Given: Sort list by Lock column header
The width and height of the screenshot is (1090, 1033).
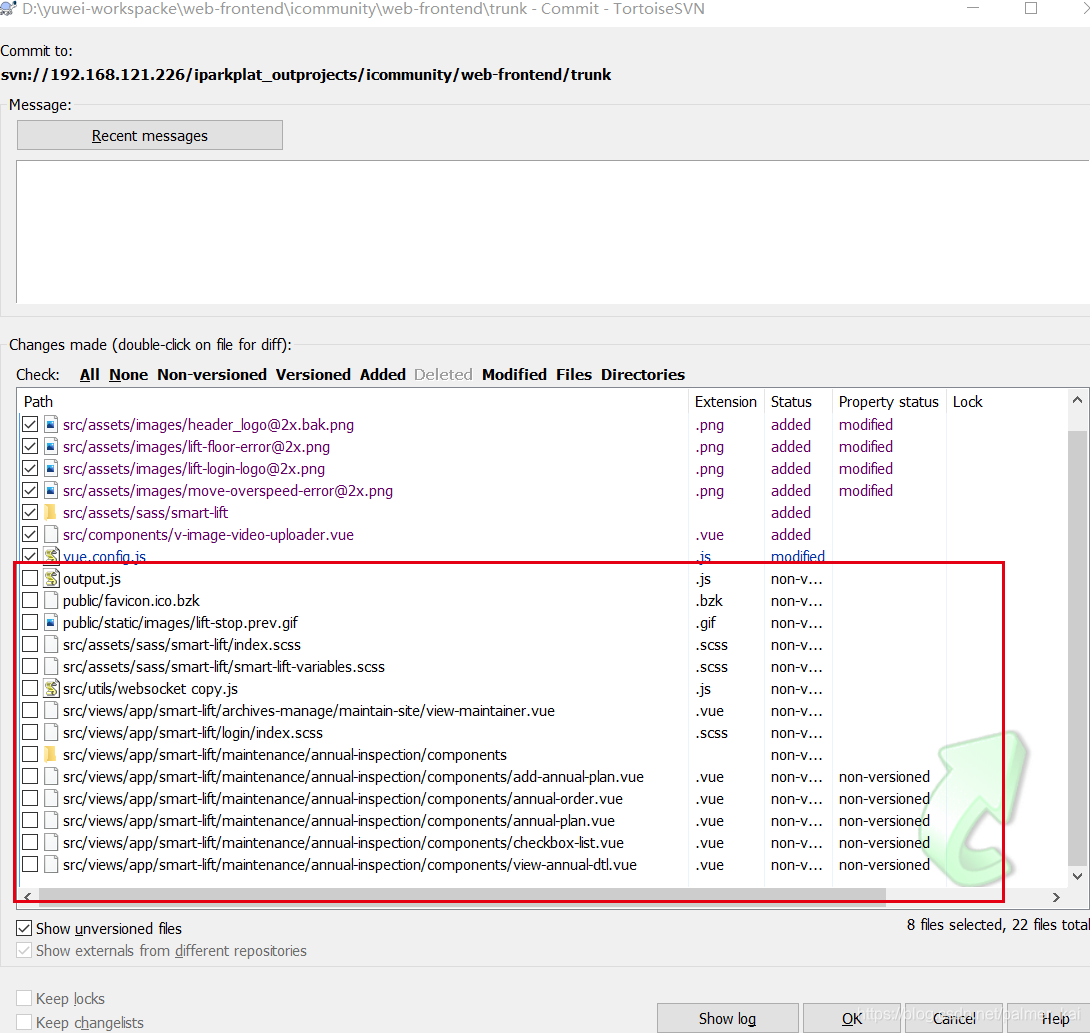Looking at the screenshot, I should 967,401.
